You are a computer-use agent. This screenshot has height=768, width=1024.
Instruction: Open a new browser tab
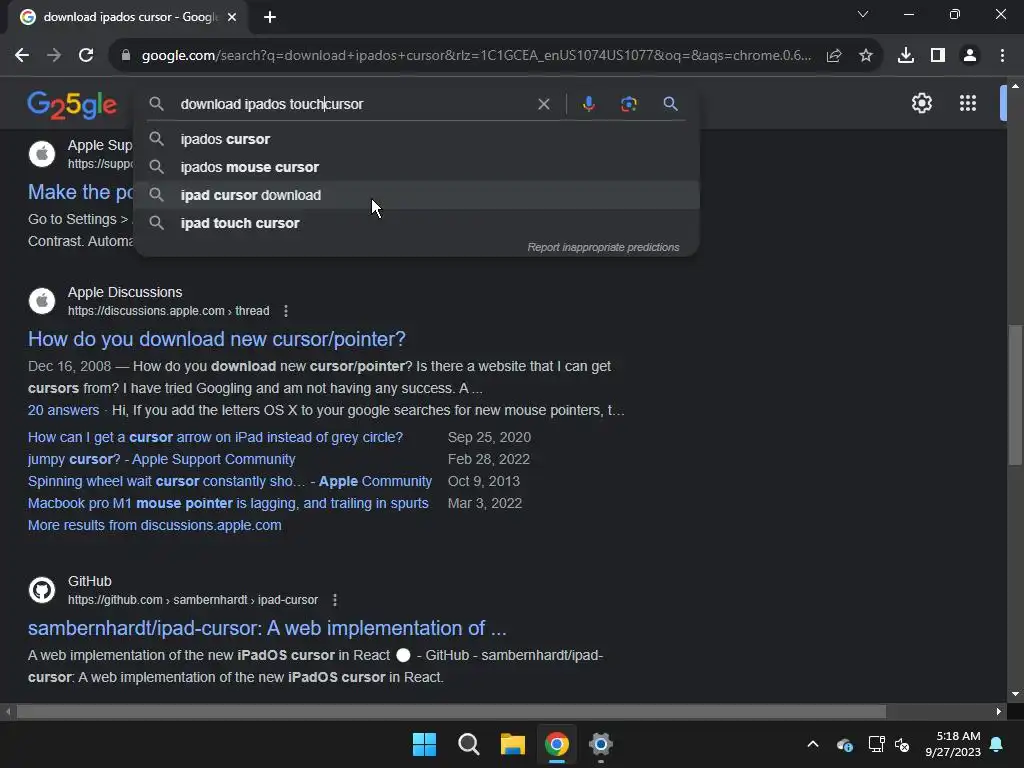click(x=270, y=17)
